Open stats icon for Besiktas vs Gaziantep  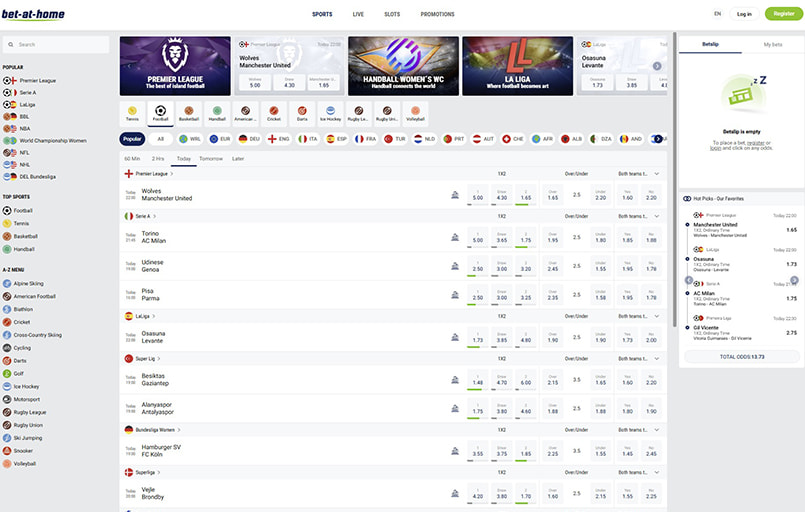click(x=455, y=380)
